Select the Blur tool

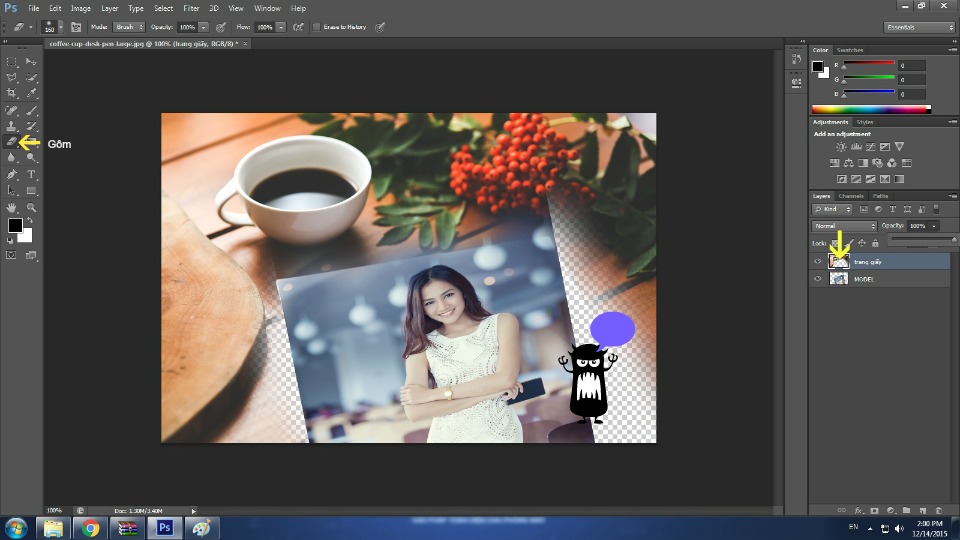tap(12, 158)
